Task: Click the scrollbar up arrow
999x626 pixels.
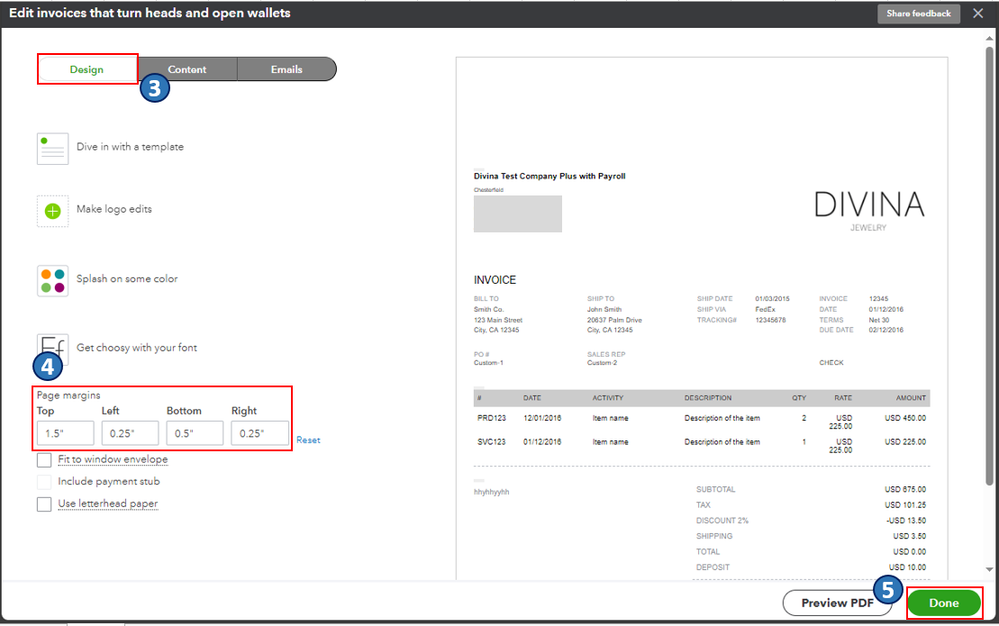Action: pyautogui.click(x=989, y=38)
